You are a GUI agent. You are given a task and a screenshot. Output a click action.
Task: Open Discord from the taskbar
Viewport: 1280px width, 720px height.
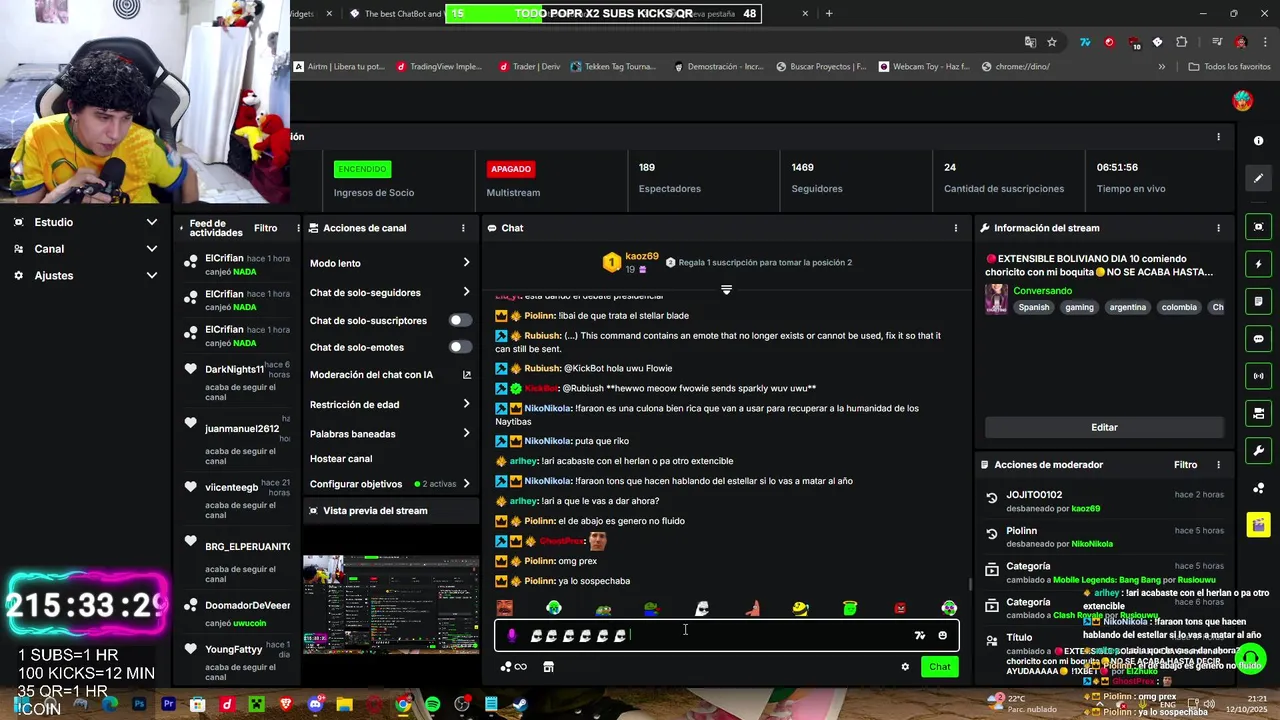click(x=316, y=704)
